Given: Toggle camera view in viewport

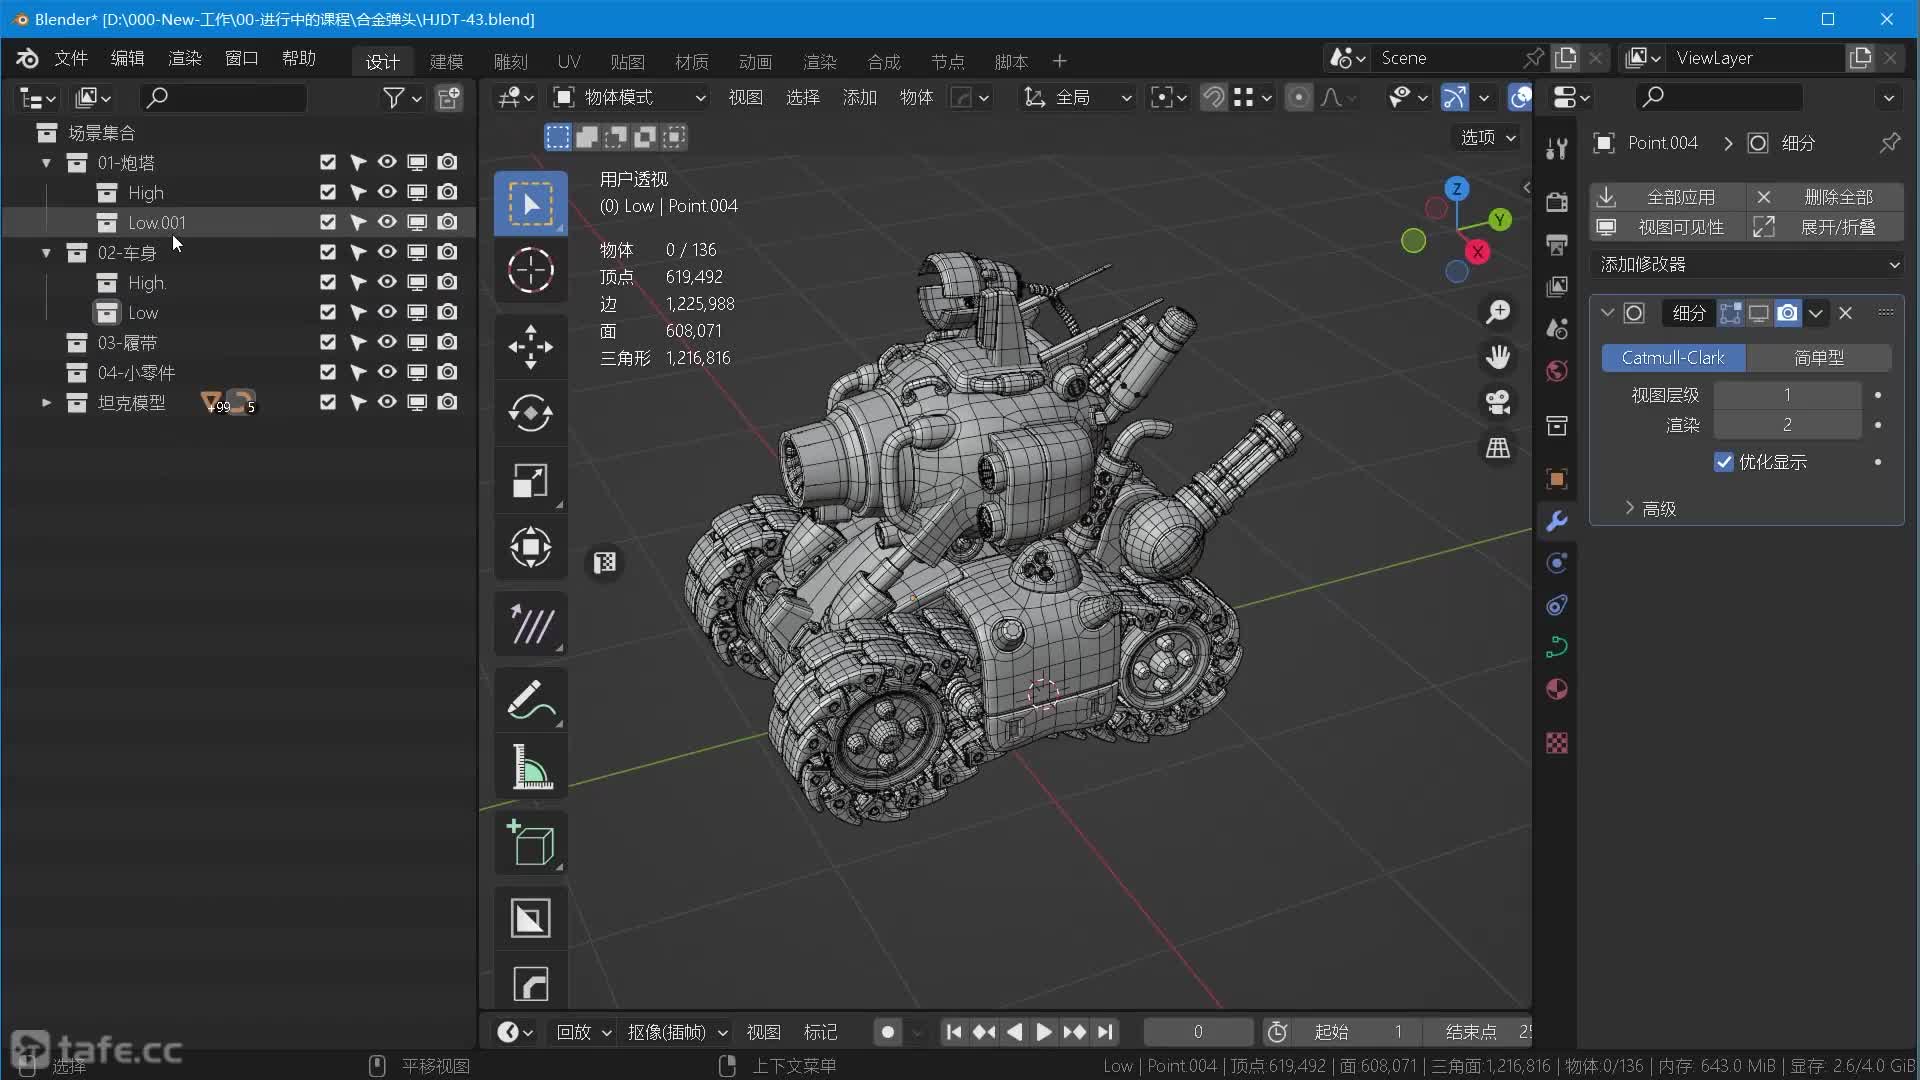Looking at the screenshot, I should tap(1497, 402).
